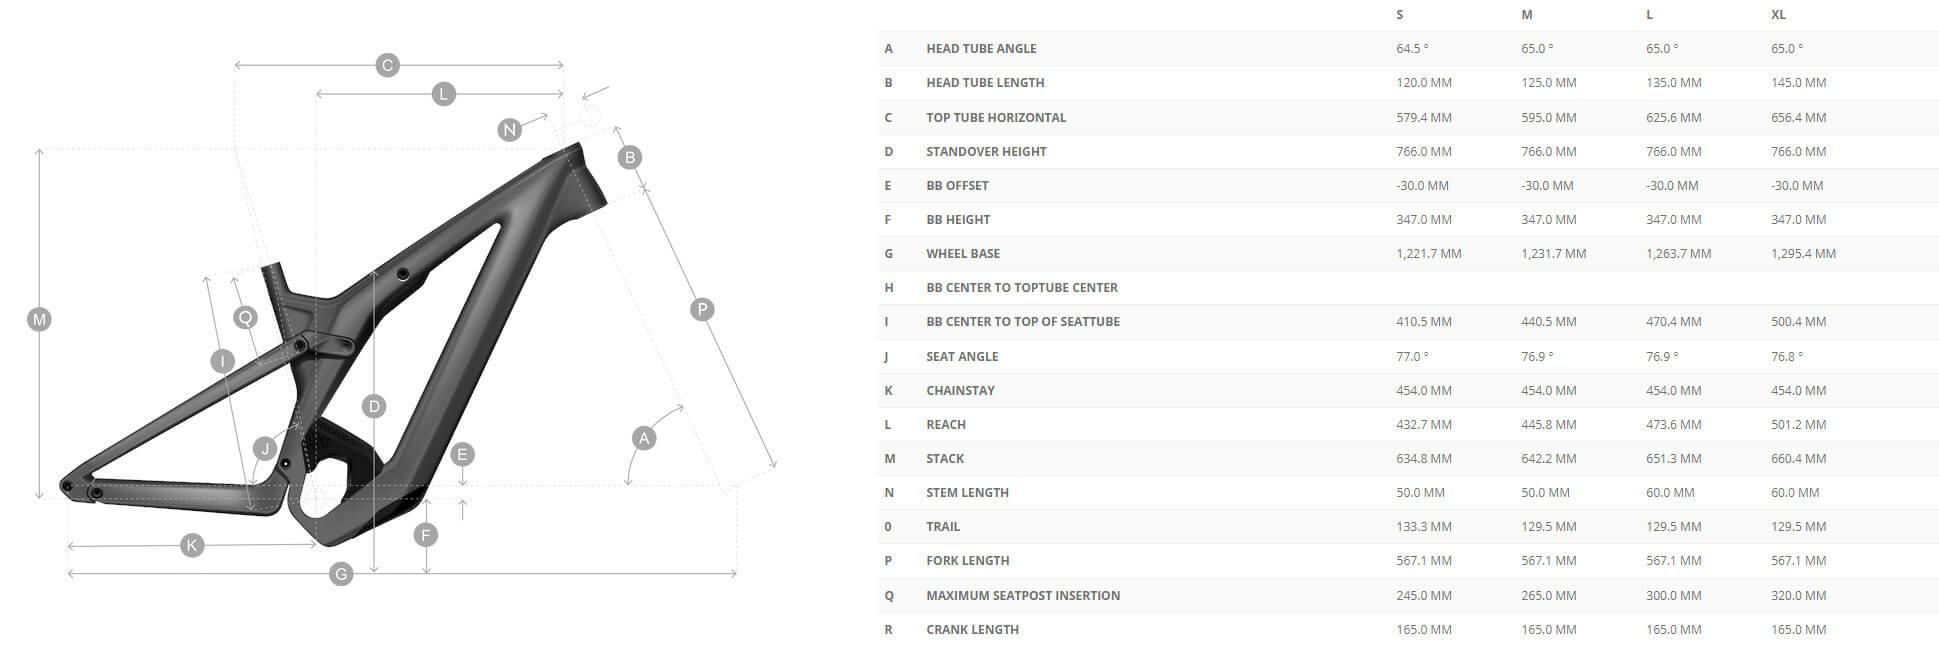1939x672 pixels.
Task: Select the S size column header
Action: point(1399,15)
